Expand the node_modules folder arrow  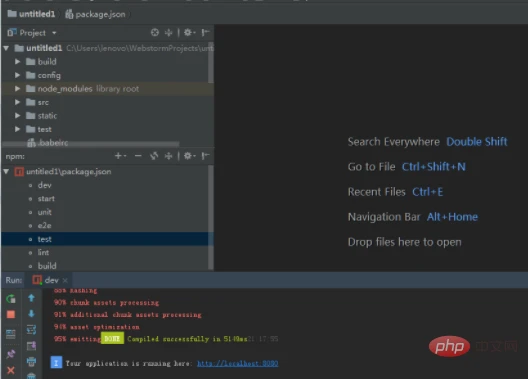(x=18, y=89)
